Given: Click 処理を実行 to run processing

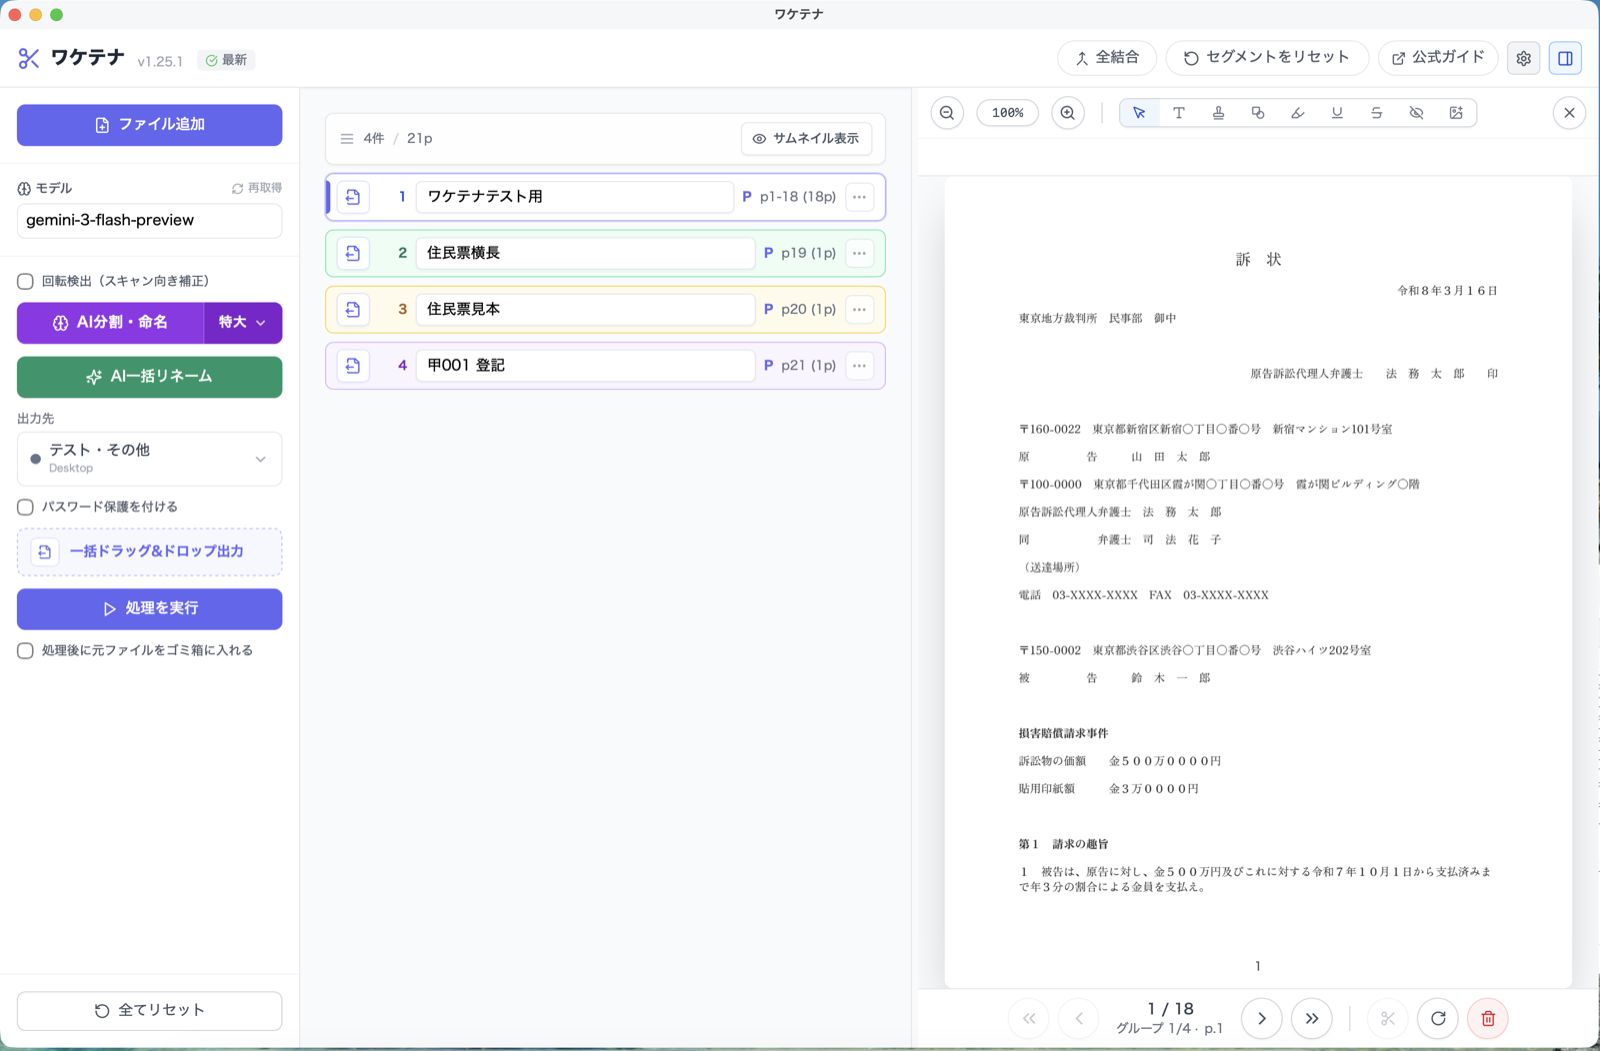Looking at the screenshot, I should click(149, 609).
